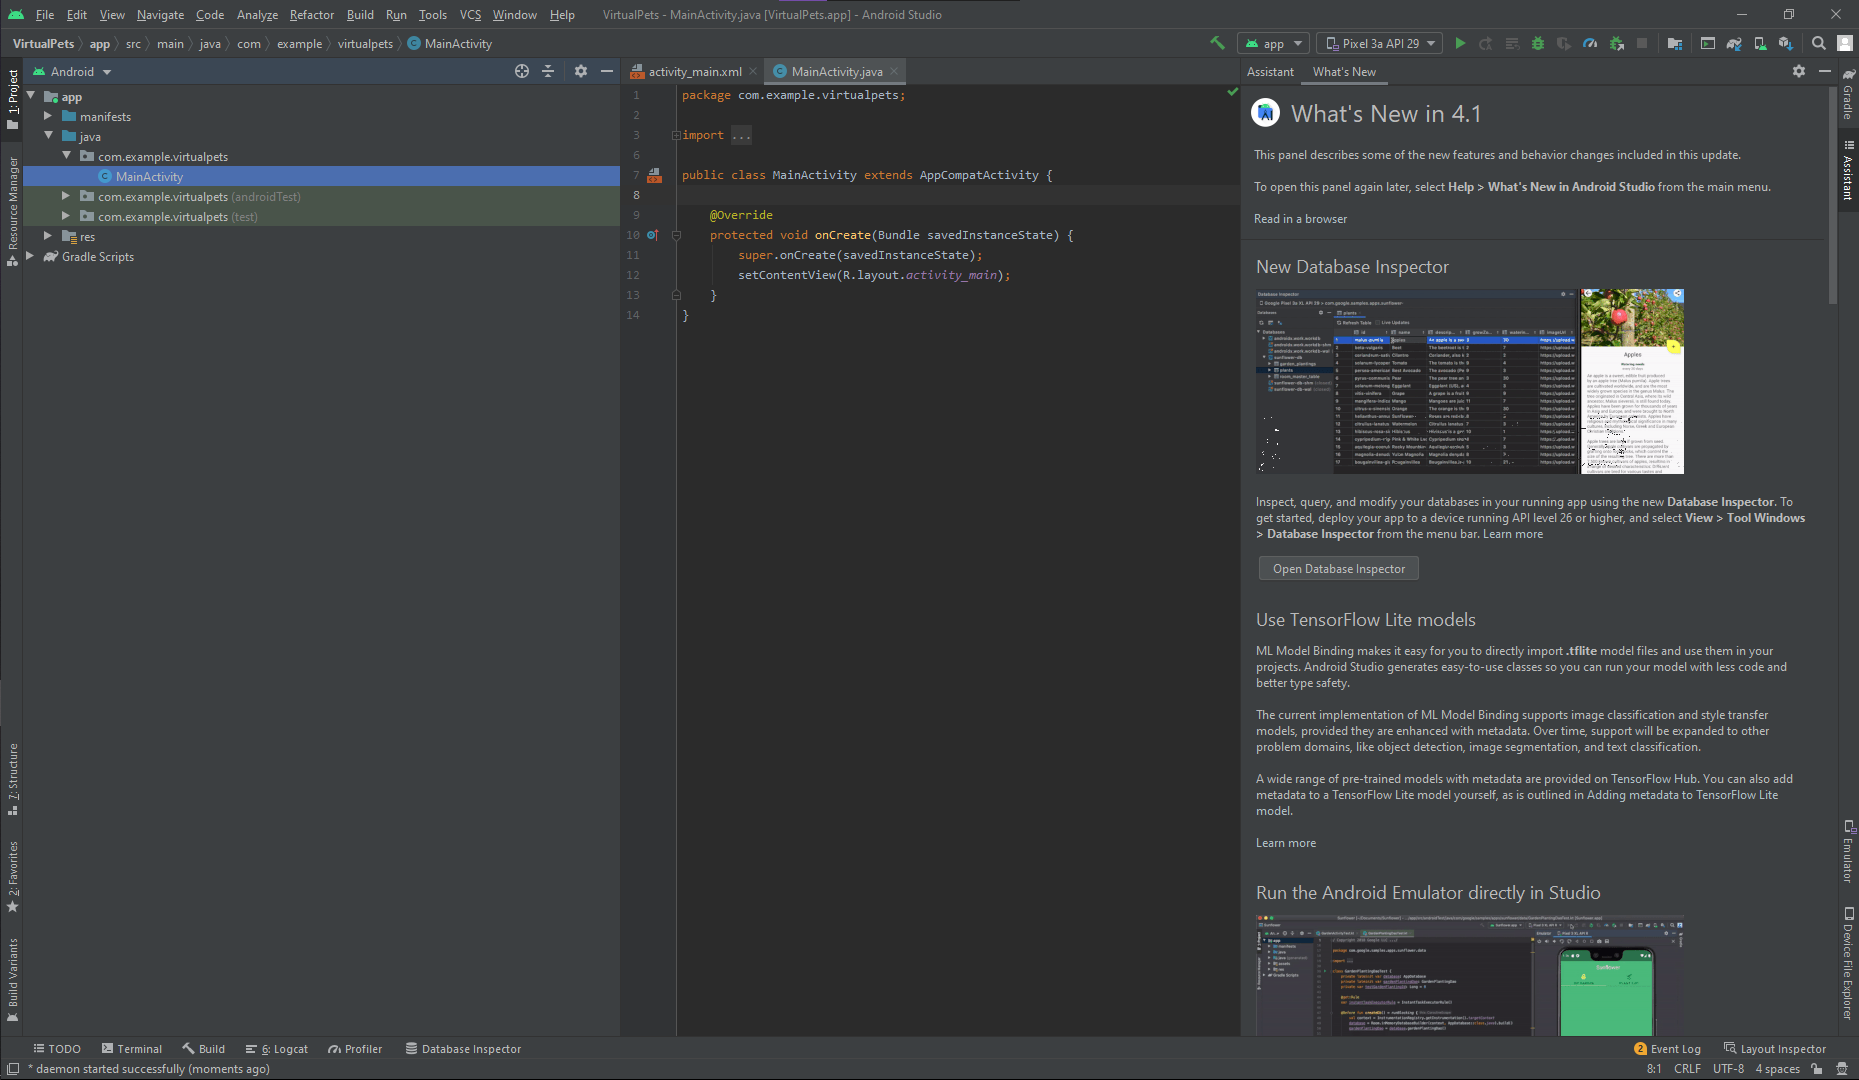Viewport: 1859px width, 1080px height.
Task: Click the locate-file crosshair icon in Project panel
Action: pos(521,71)
